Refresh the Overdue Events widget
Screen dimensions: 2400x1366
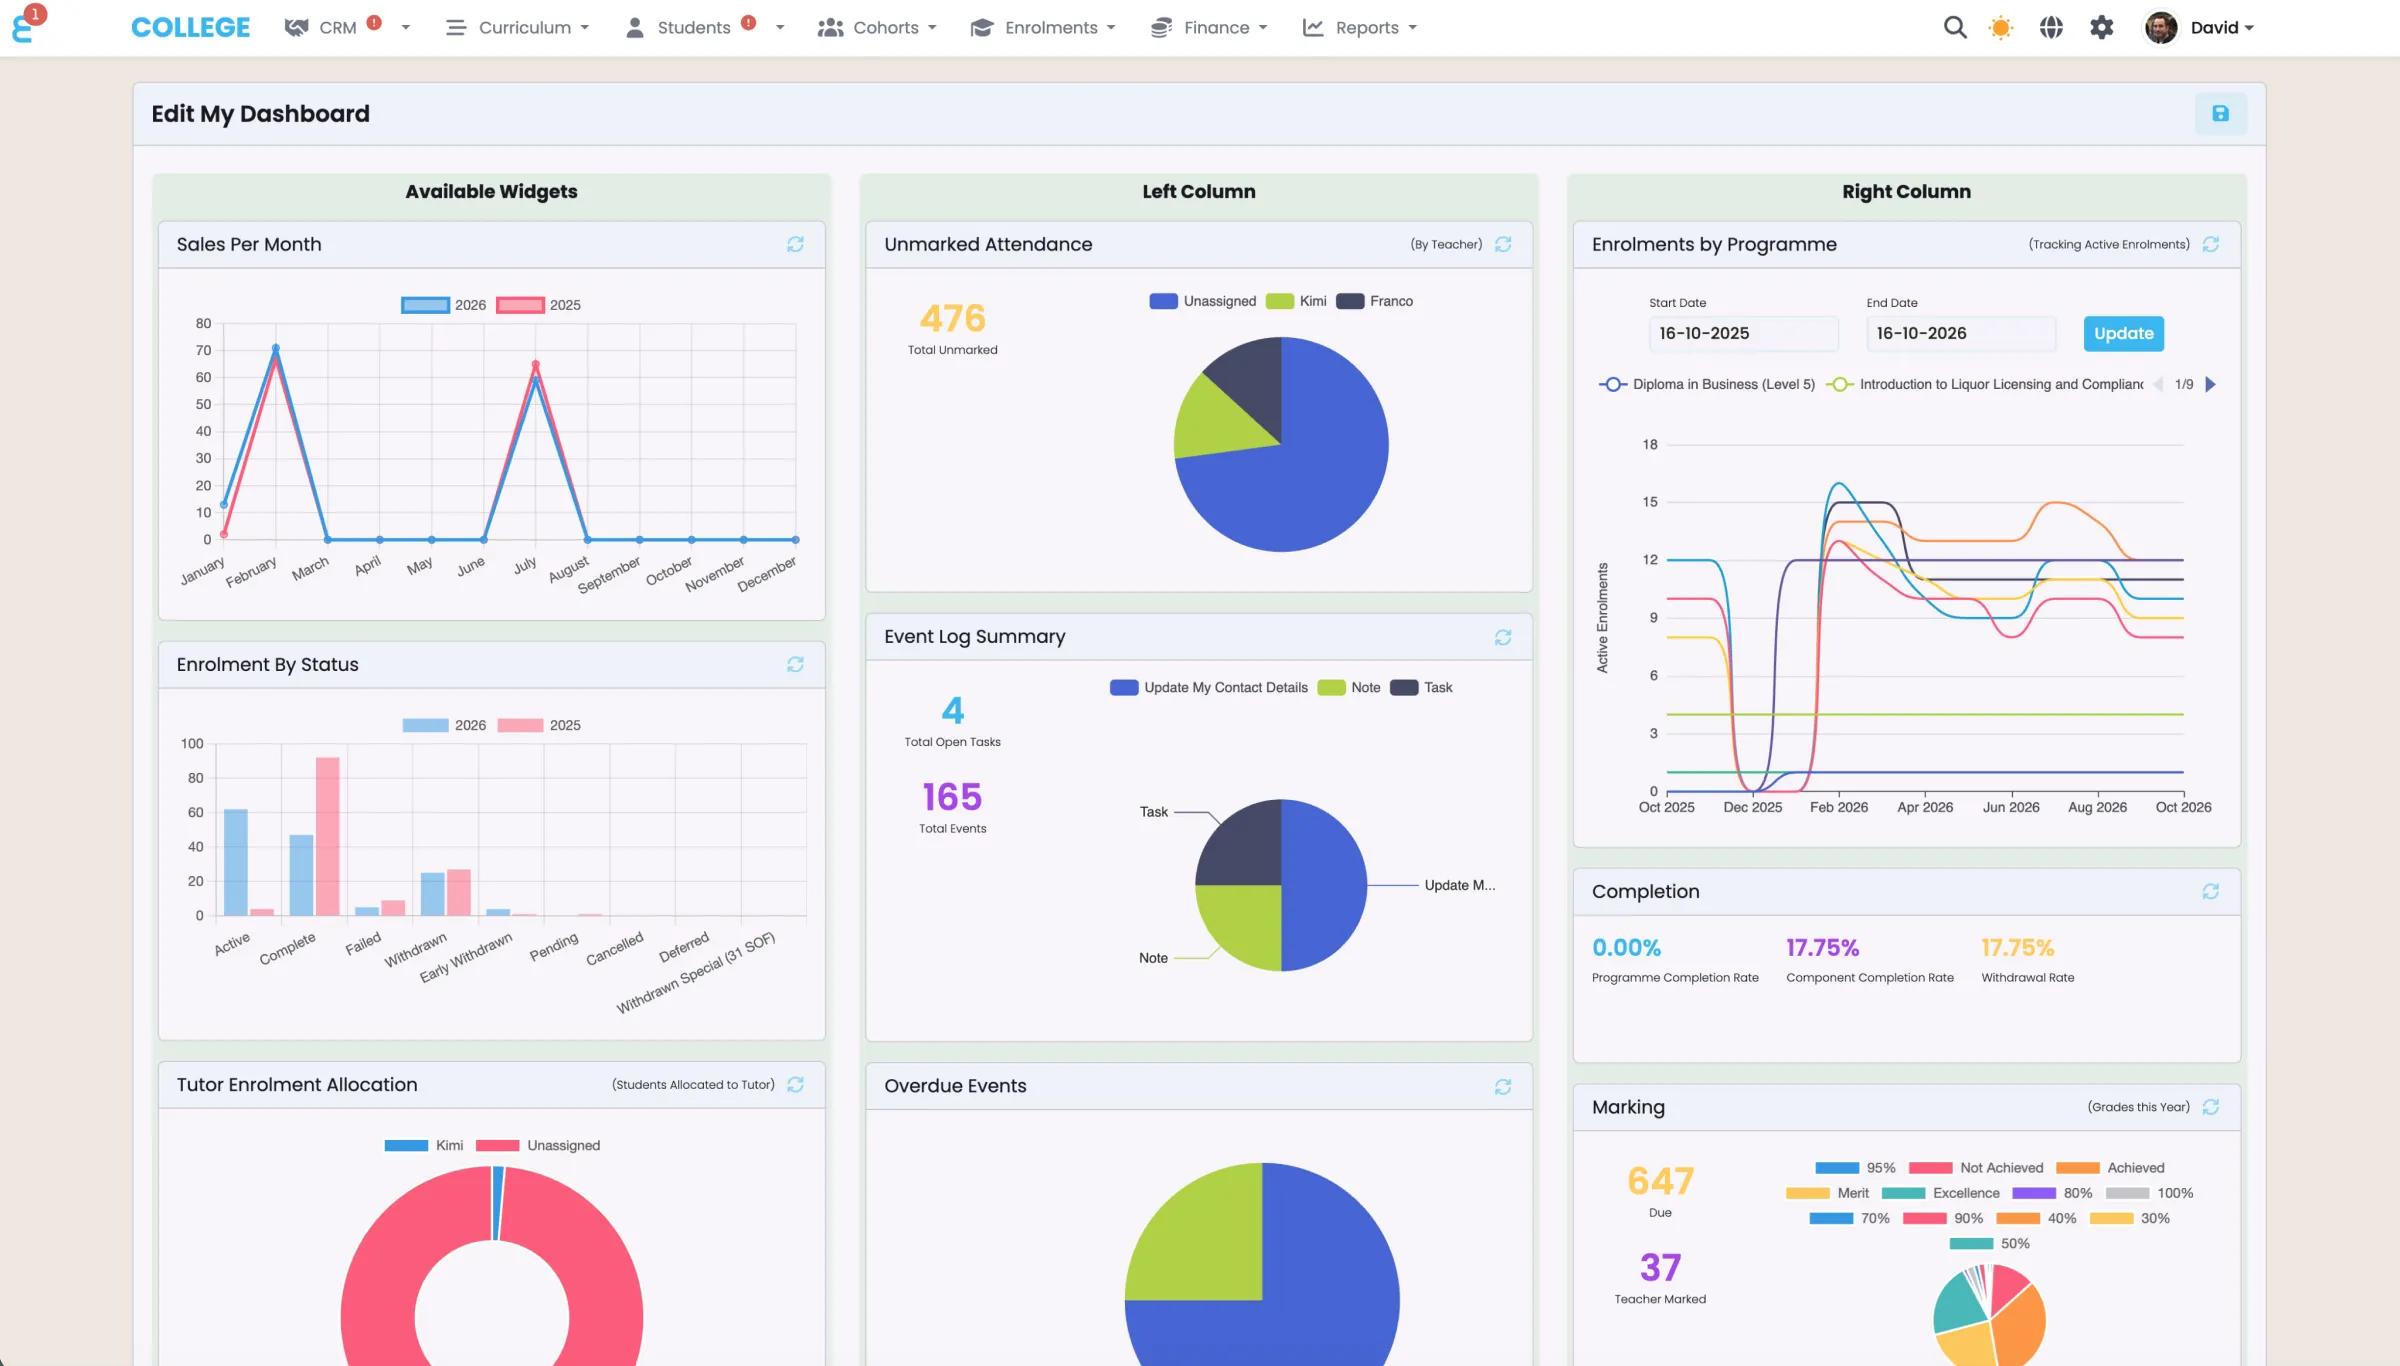[1502, 1086]
